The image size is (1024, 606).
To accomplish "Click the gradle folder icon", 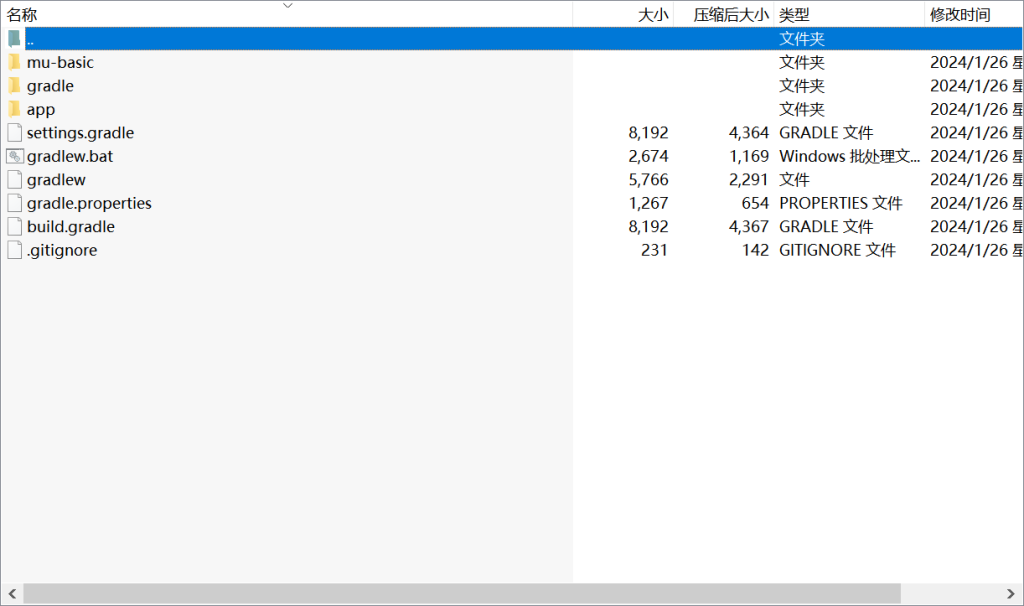I will 14,86.
